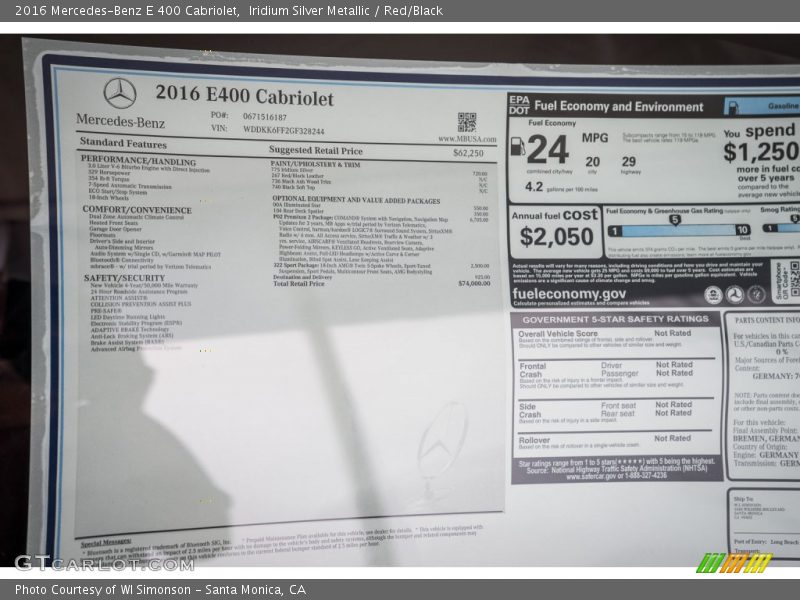The image size is (800, 600).
Task: Click the fueleconomy.gov address
Action: point(569,294)
